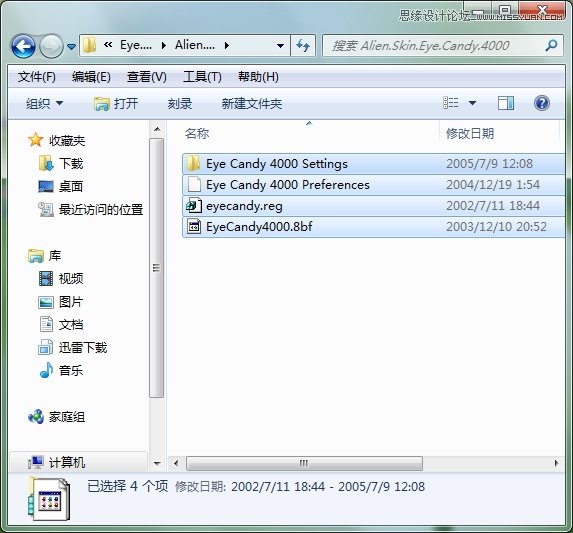Image resolution: width=573 pixels, height=533 pixels.
Task: Click the Eye Candy 4000 Preferences blank icon
Action: tap(194, 184)
